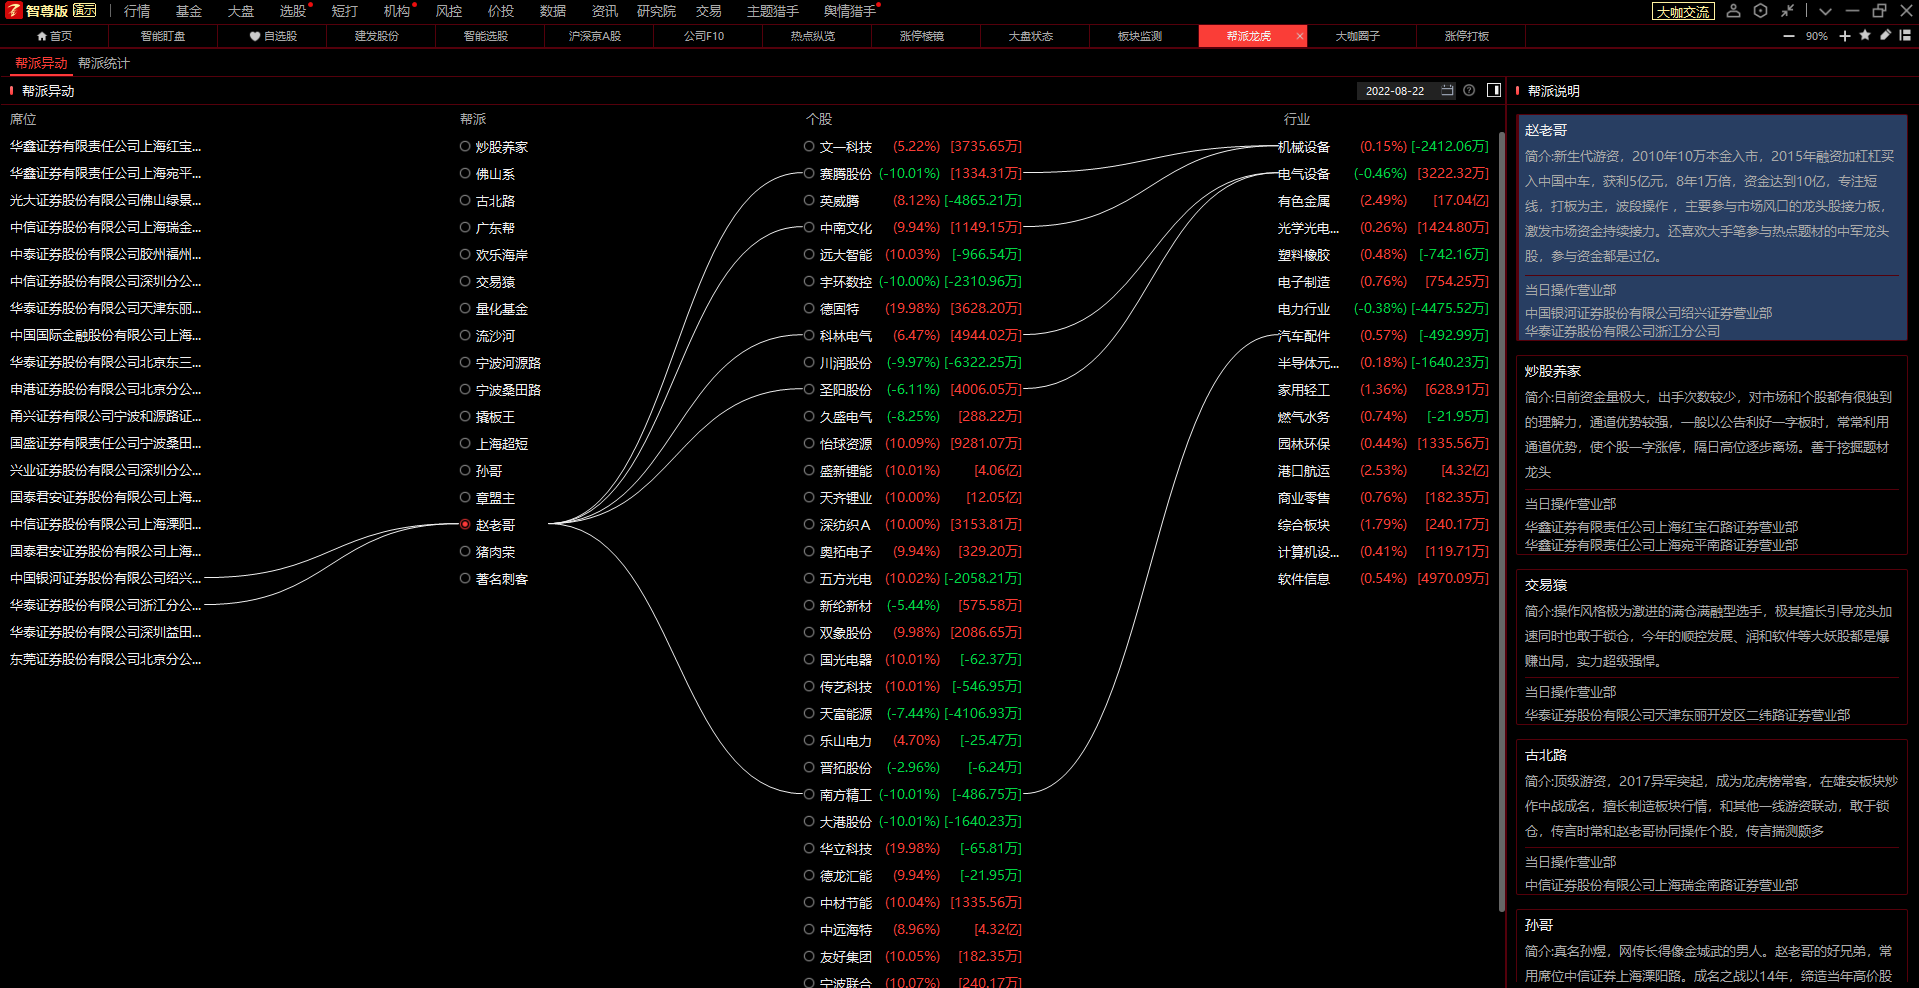Select the 赛腾股份 stock radio
This screenshot has height=988, width=1919.
pos(809,173)
